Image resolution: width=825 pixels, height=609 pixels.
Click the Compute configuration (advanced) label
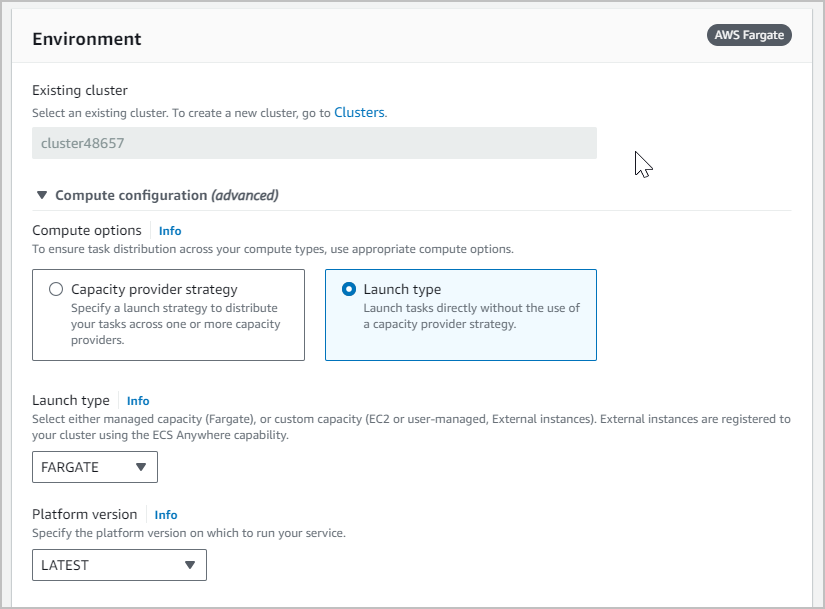click(x=166, y=195)
